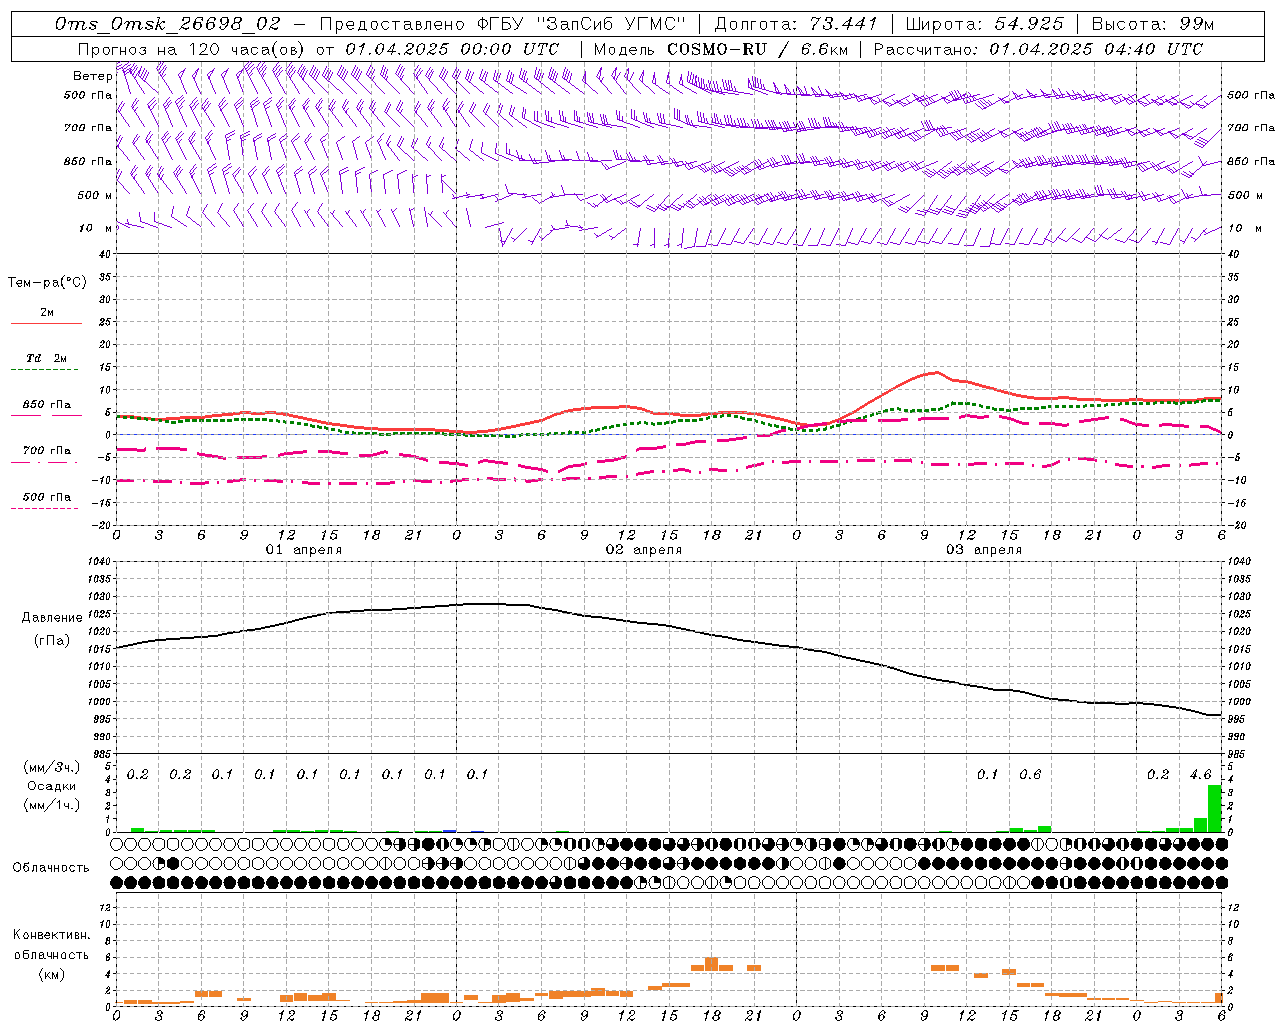This screenshot has width=1280, height=1024.
Task: Click the 'Осадки' precipitation label
Action: tap(50, 786)
